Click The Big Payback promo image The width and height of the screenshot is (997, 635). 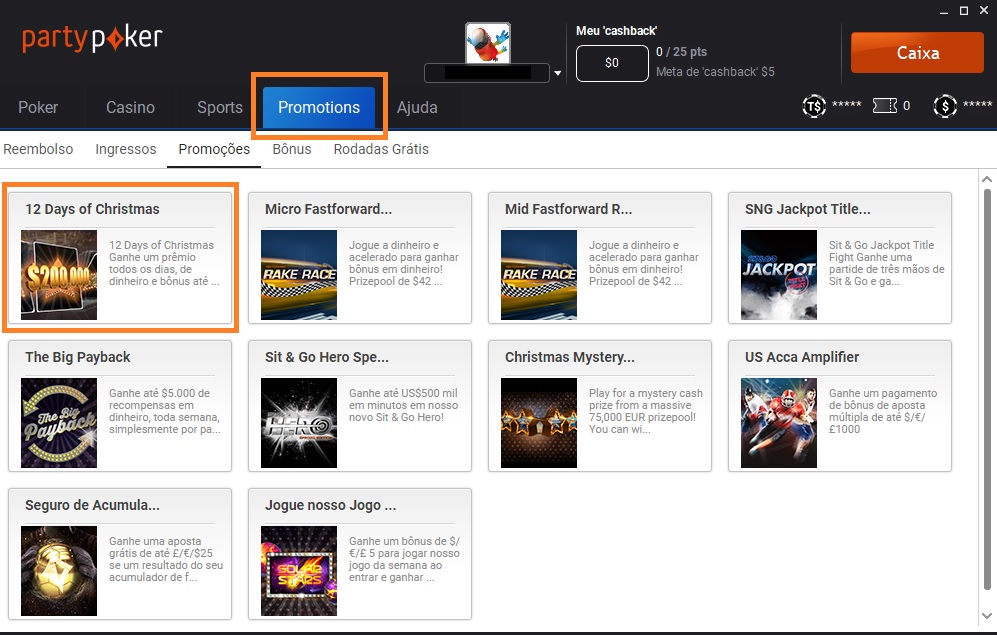(59, 423)
